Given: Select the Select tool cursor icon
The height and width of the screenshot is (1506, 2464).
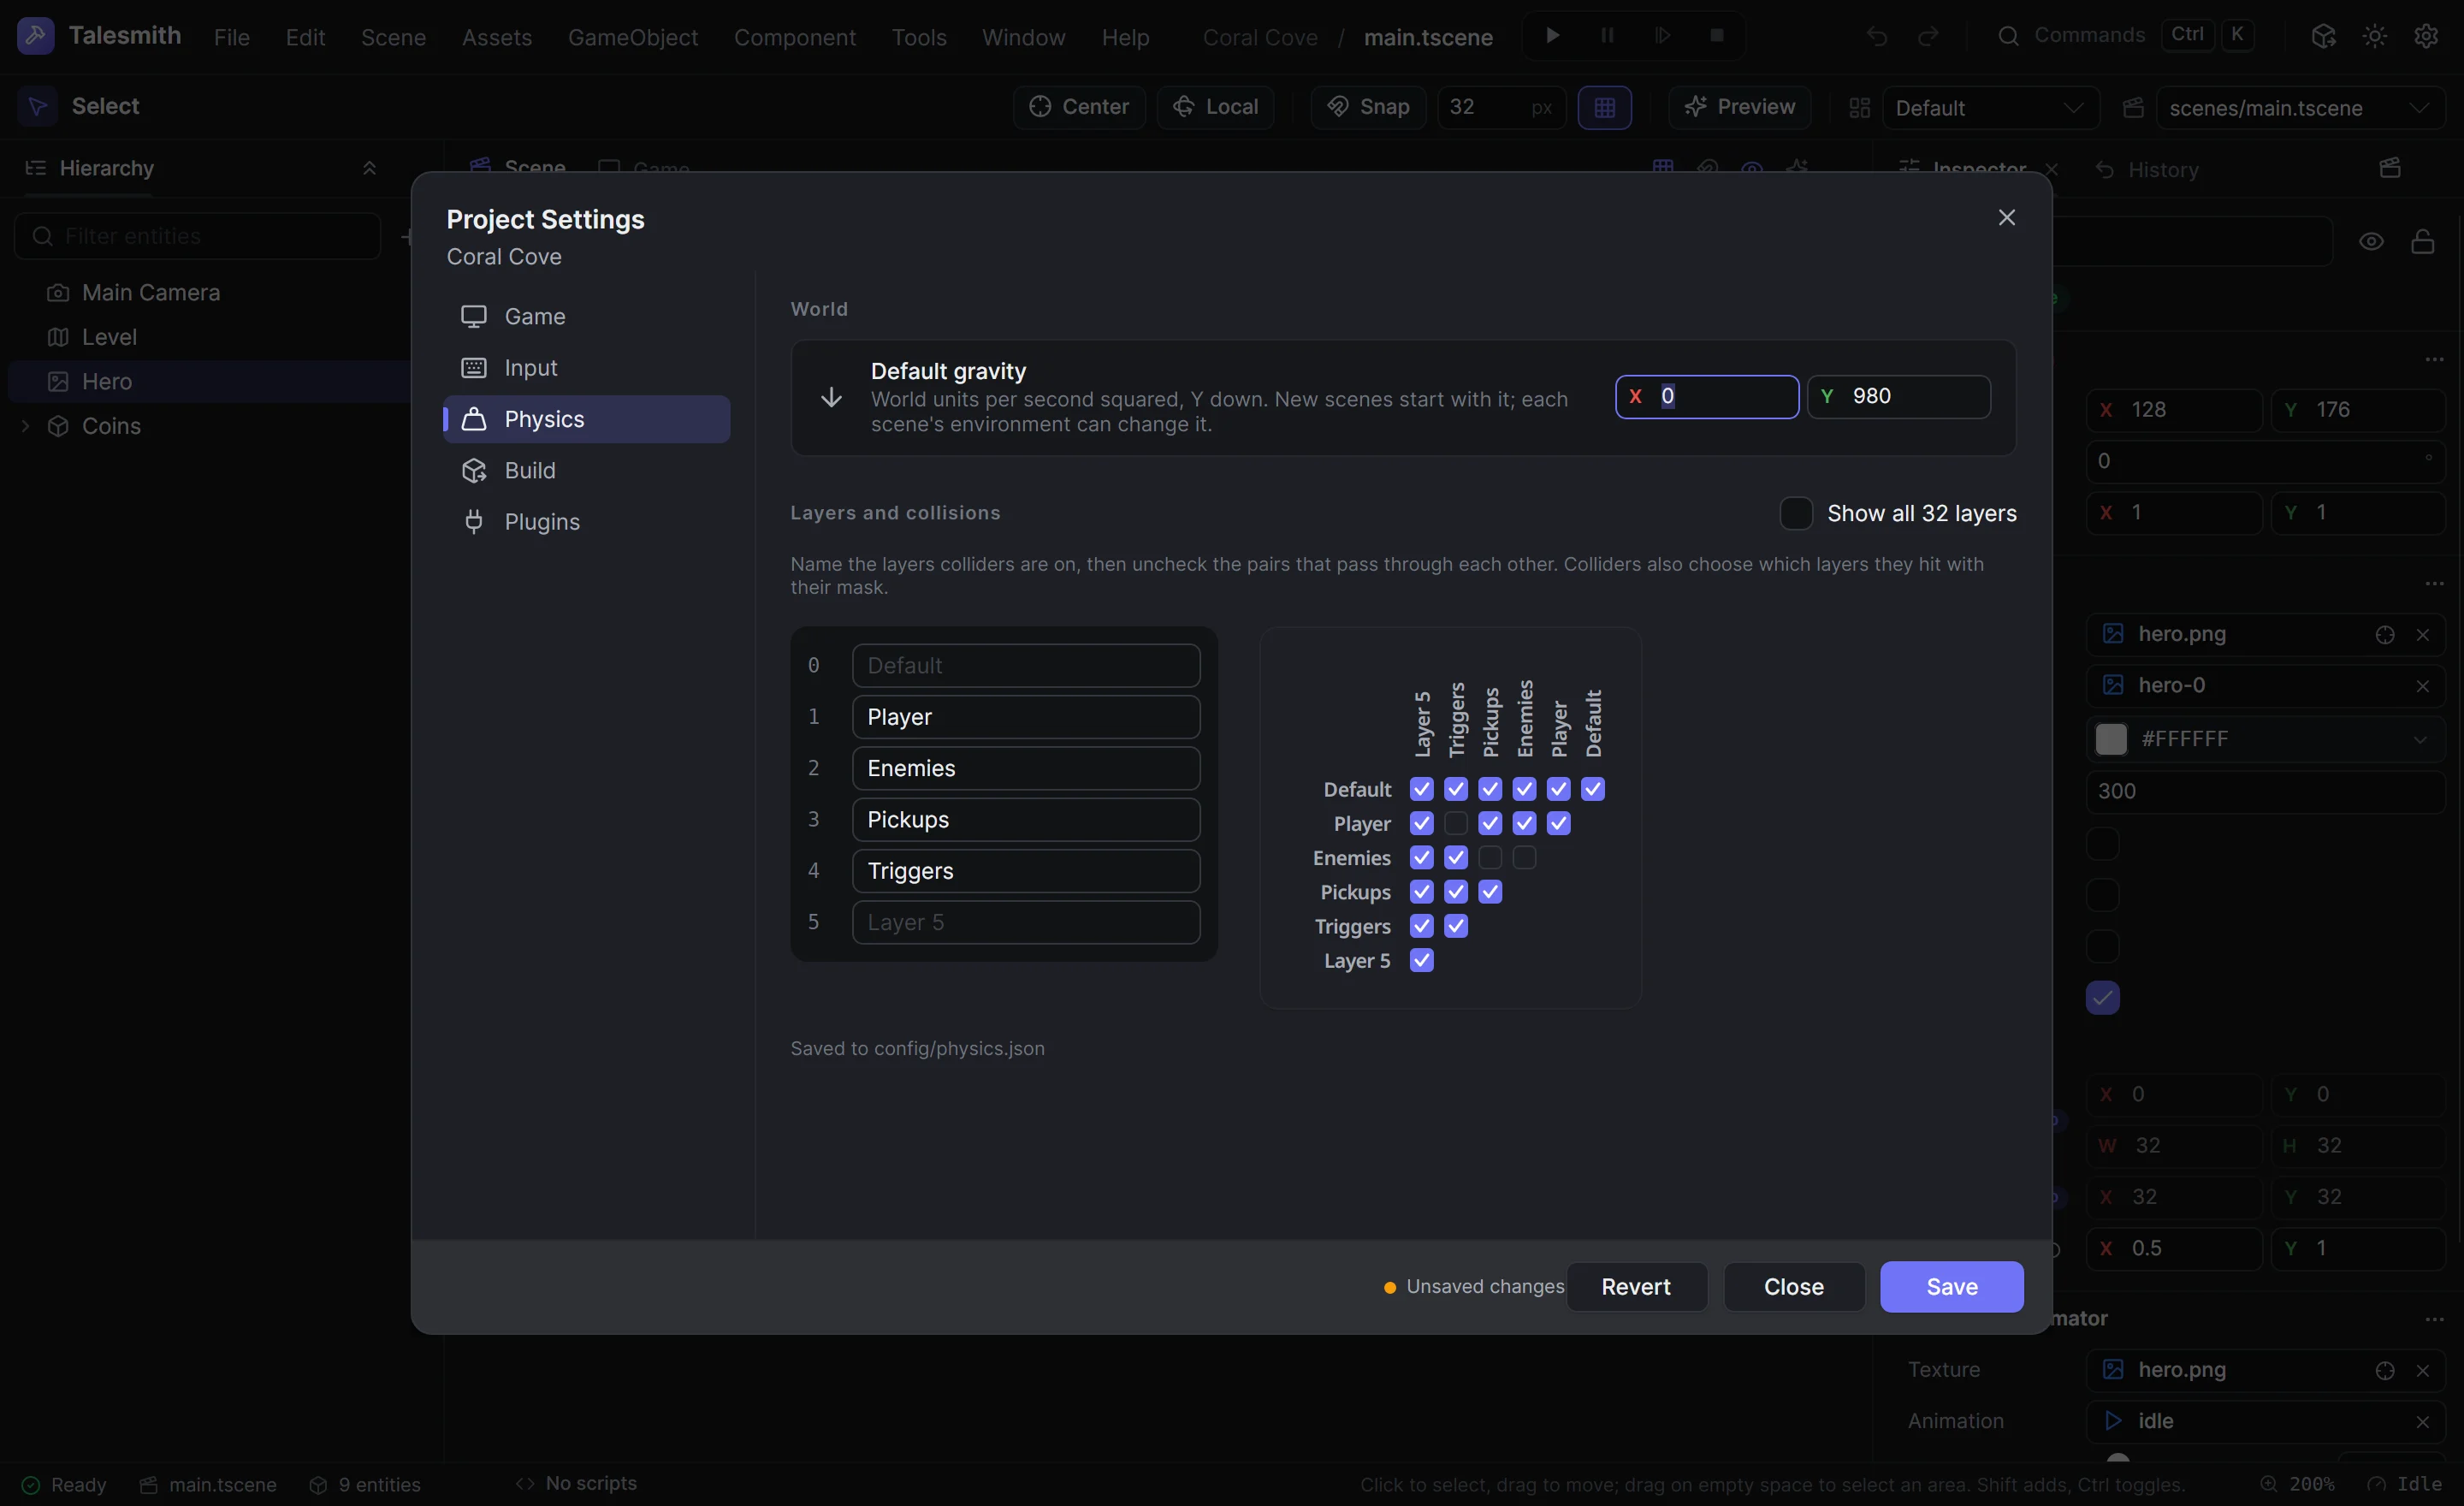Looking at the screenshot, I should click(x=38, y=106).
